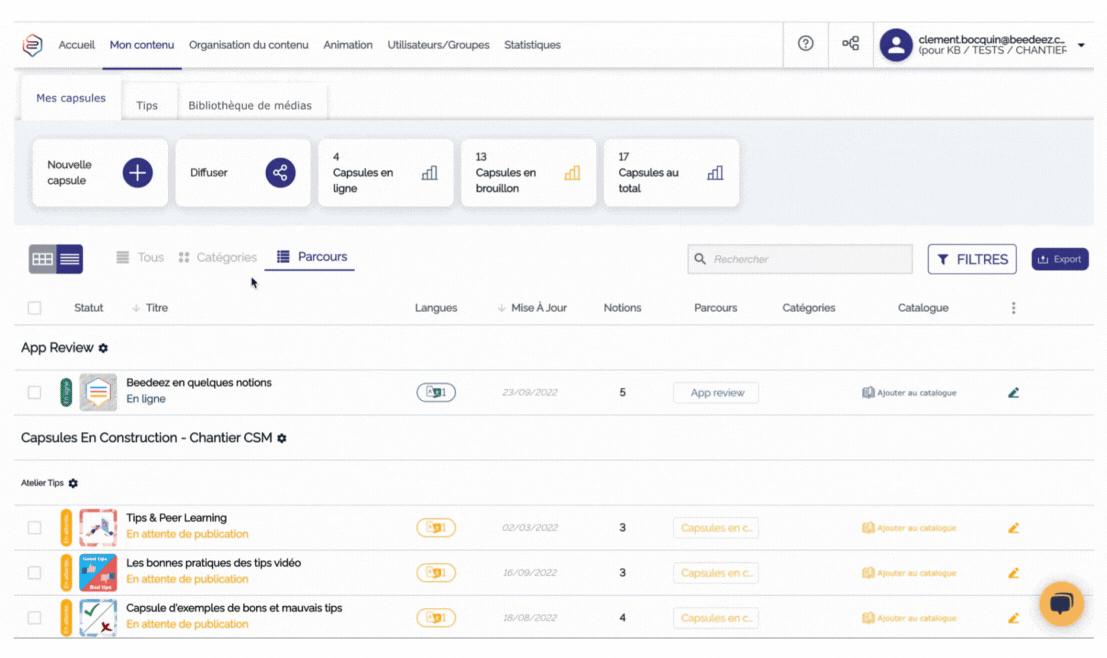The height and width of the screenshot is (658, 1107).
Task: Click the language badge for Tips & Peer Learning
Action: (x=436, y=528)
